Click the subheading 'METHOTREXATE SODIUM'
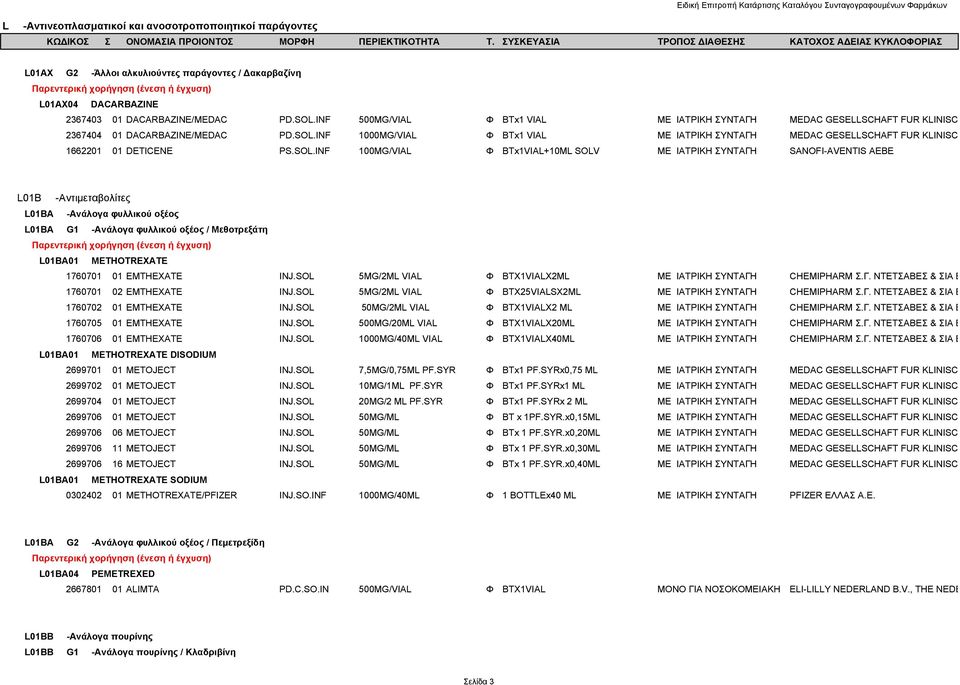Screen dimensions: 960x685 tap(149, 480)
